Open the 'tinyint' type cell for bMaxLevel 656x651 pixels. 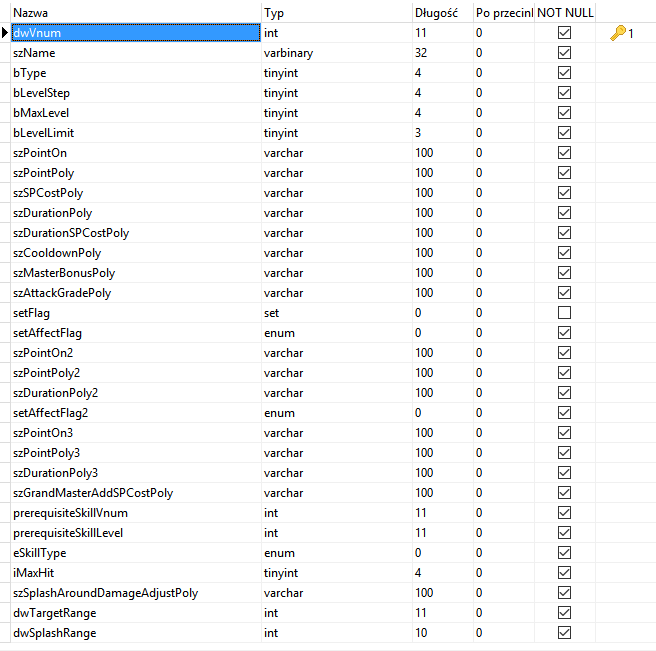(337, 113)
